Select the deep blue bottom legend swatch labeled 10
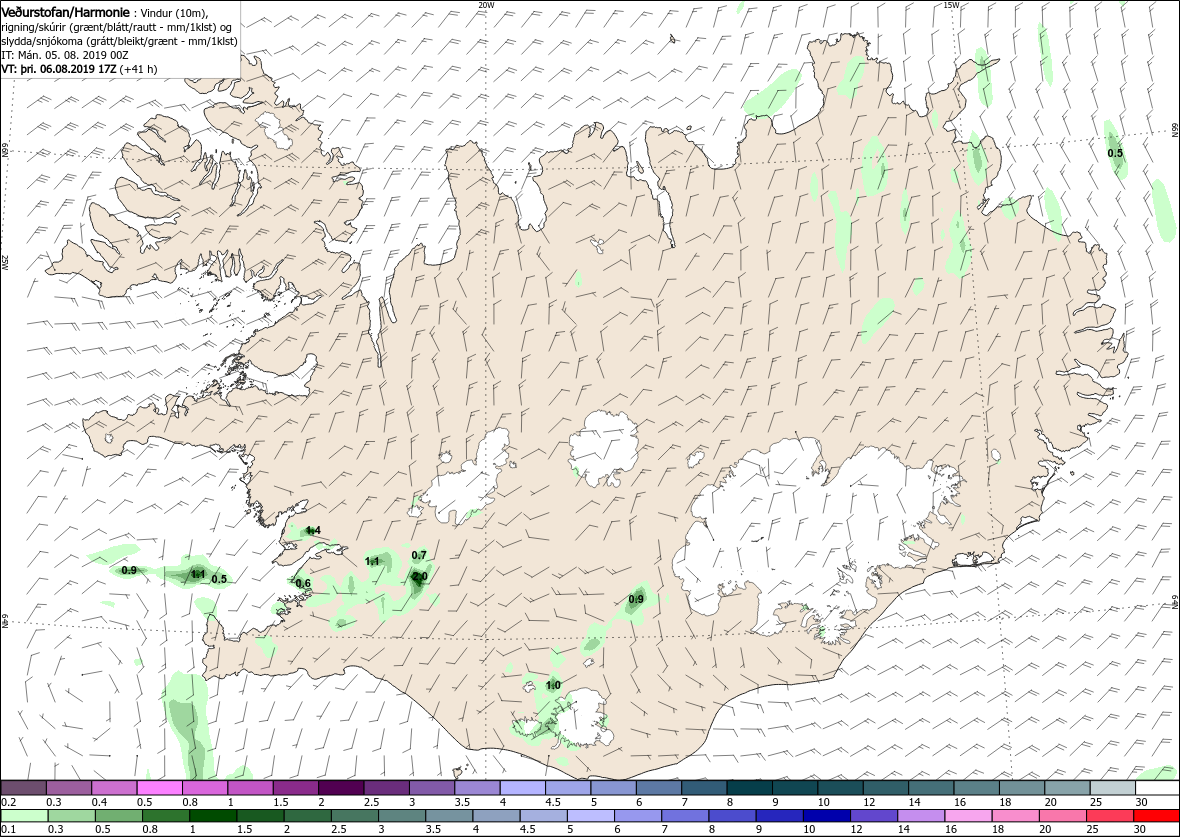 [x=826, y=816]
